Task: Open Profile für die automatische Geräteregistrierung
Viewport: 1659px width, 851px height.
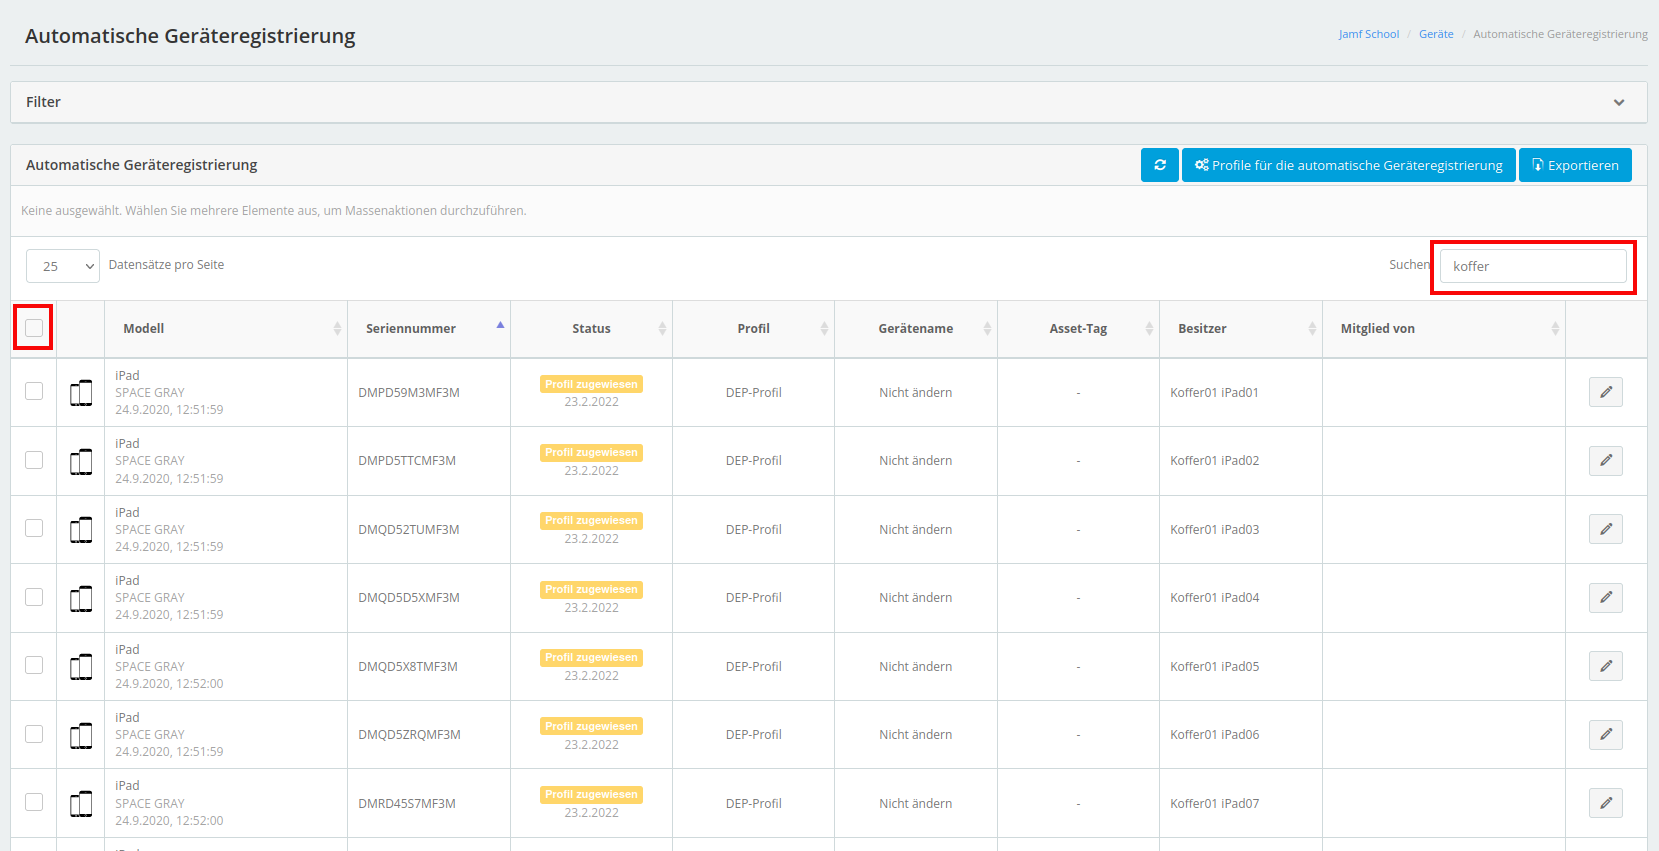Action: (x=1348, y=165)
